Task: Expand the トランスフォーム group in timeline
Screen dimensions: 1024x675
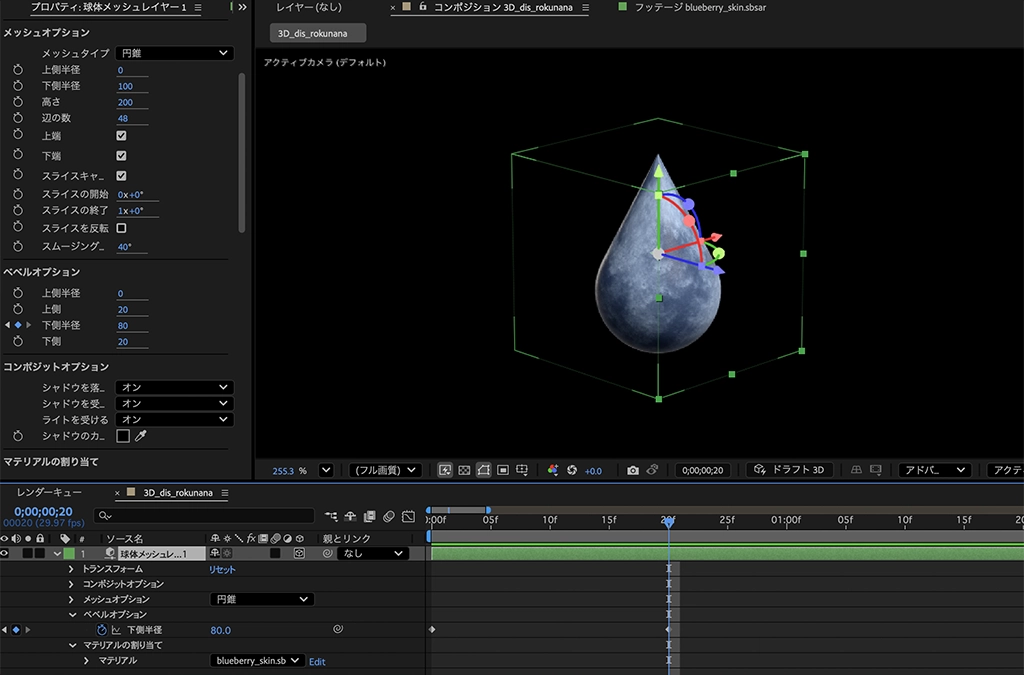Action: 71,569
